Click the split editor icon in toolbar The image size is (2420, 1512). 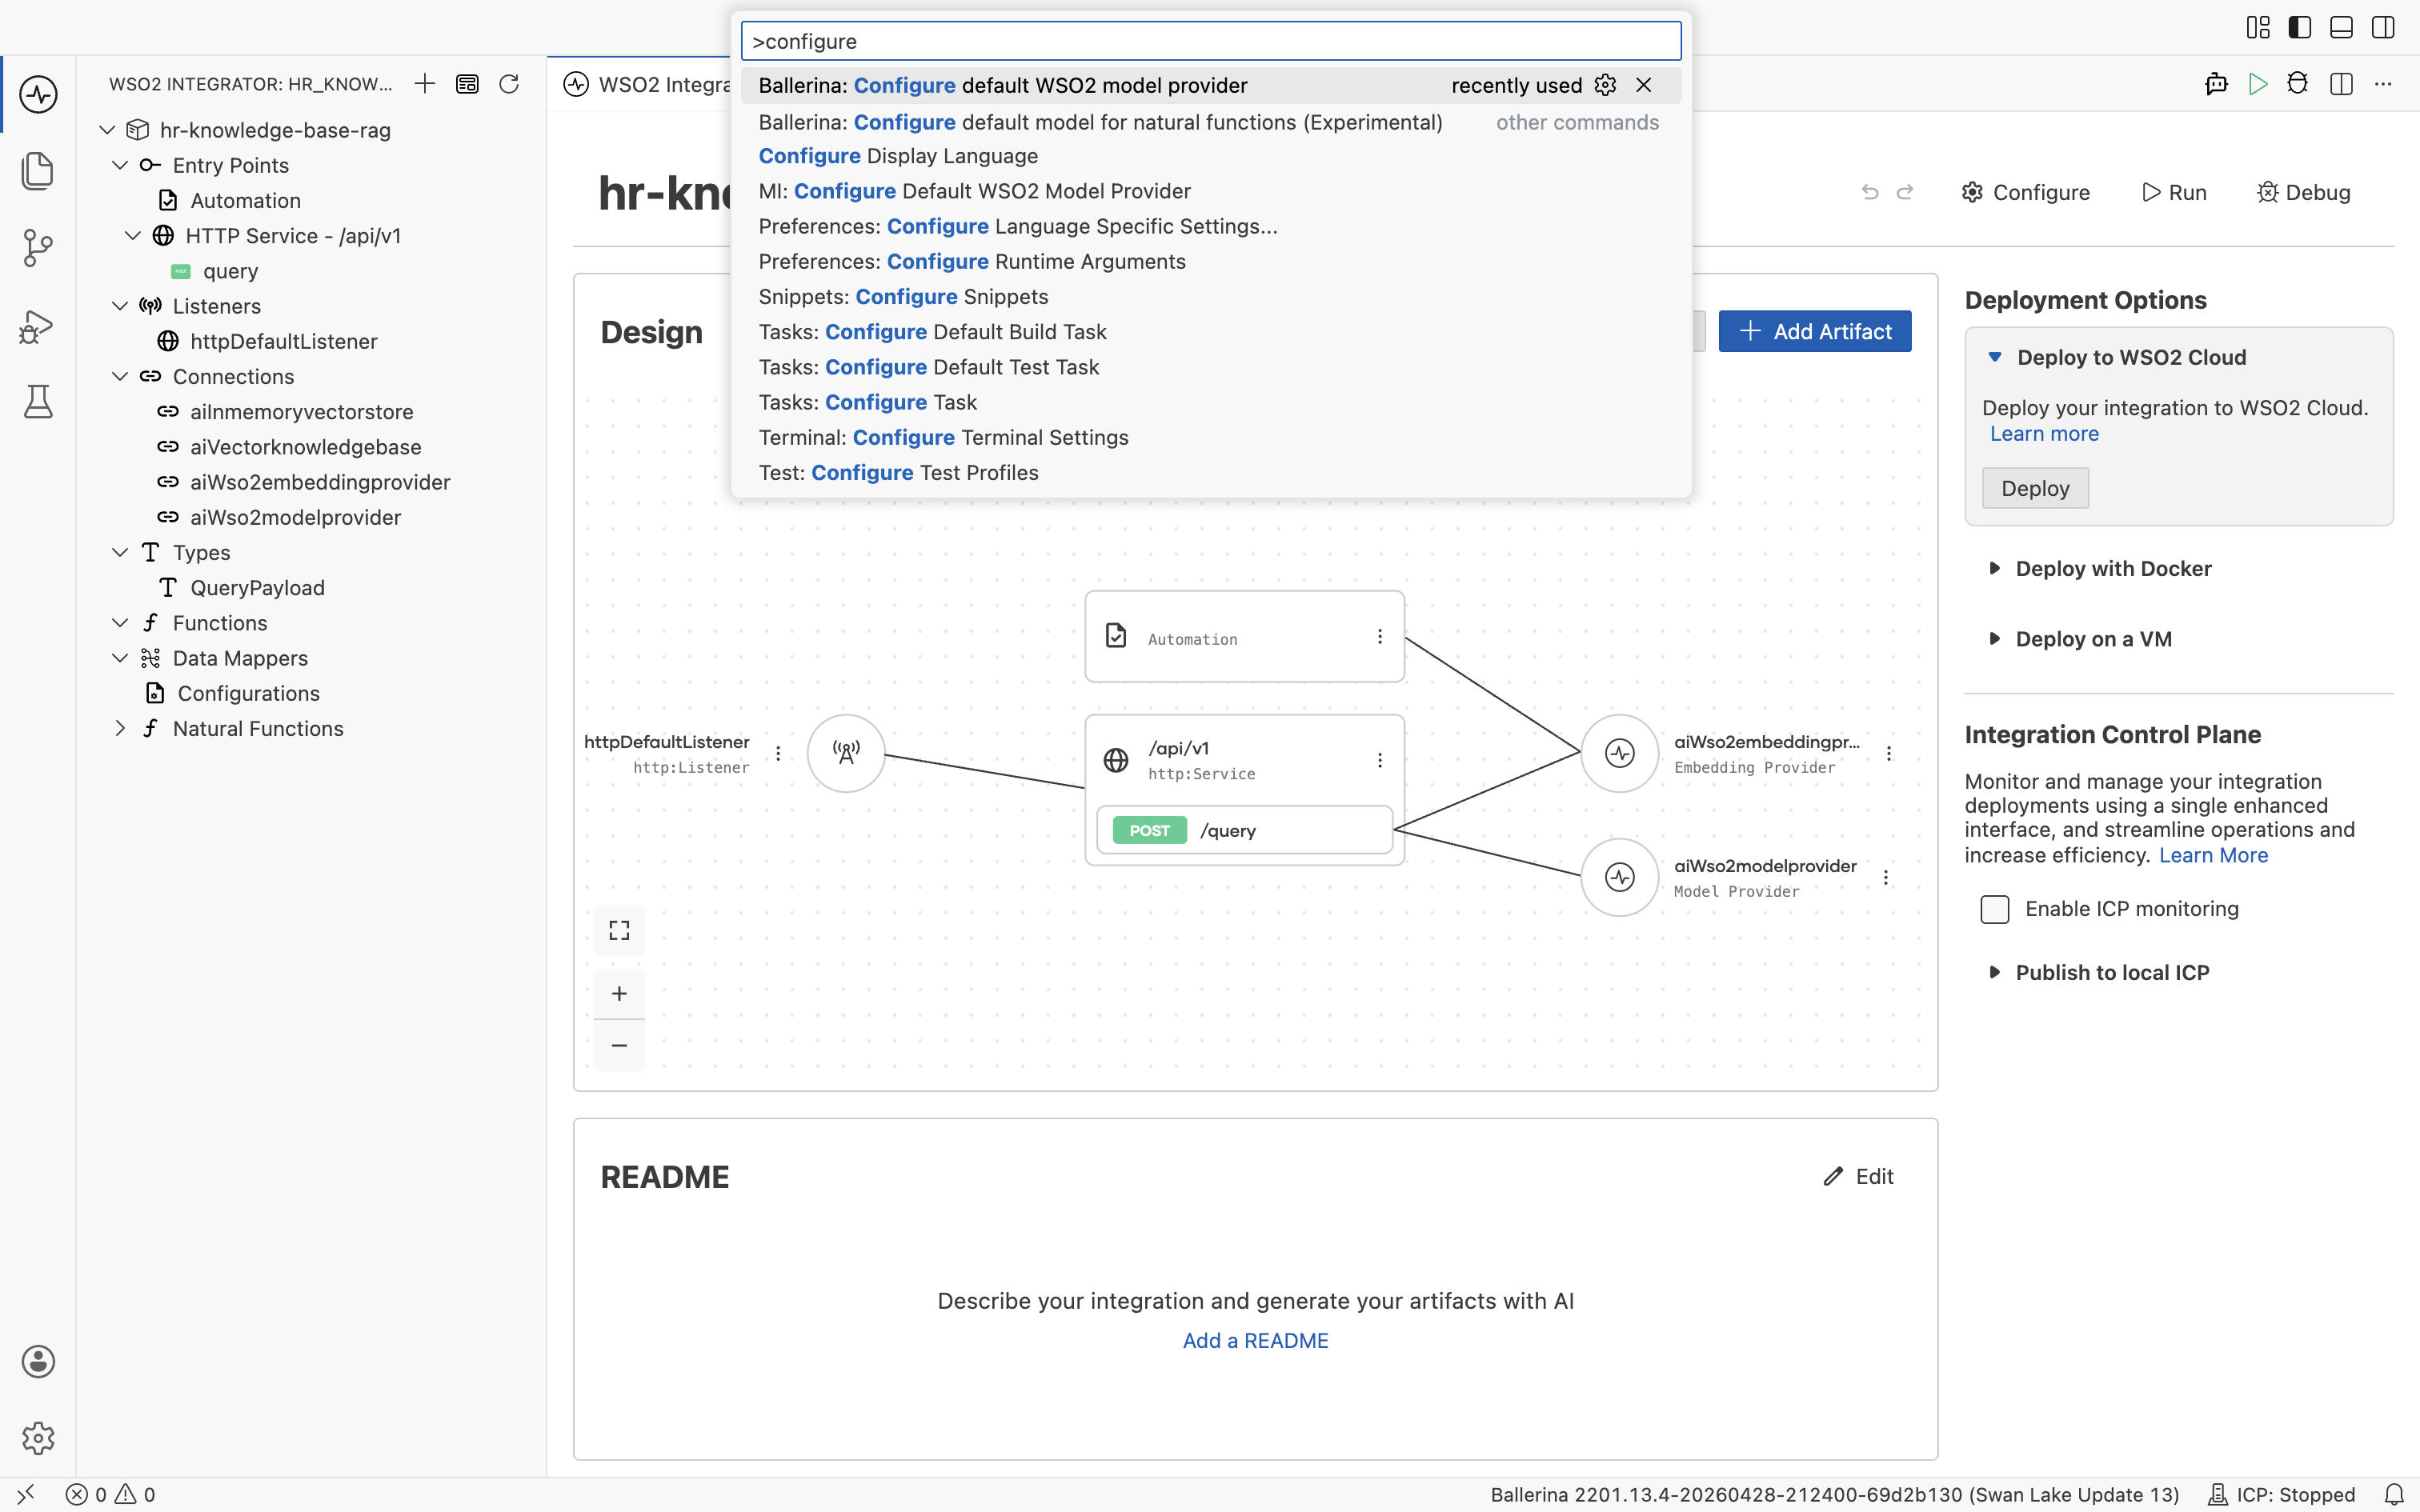2341,84
